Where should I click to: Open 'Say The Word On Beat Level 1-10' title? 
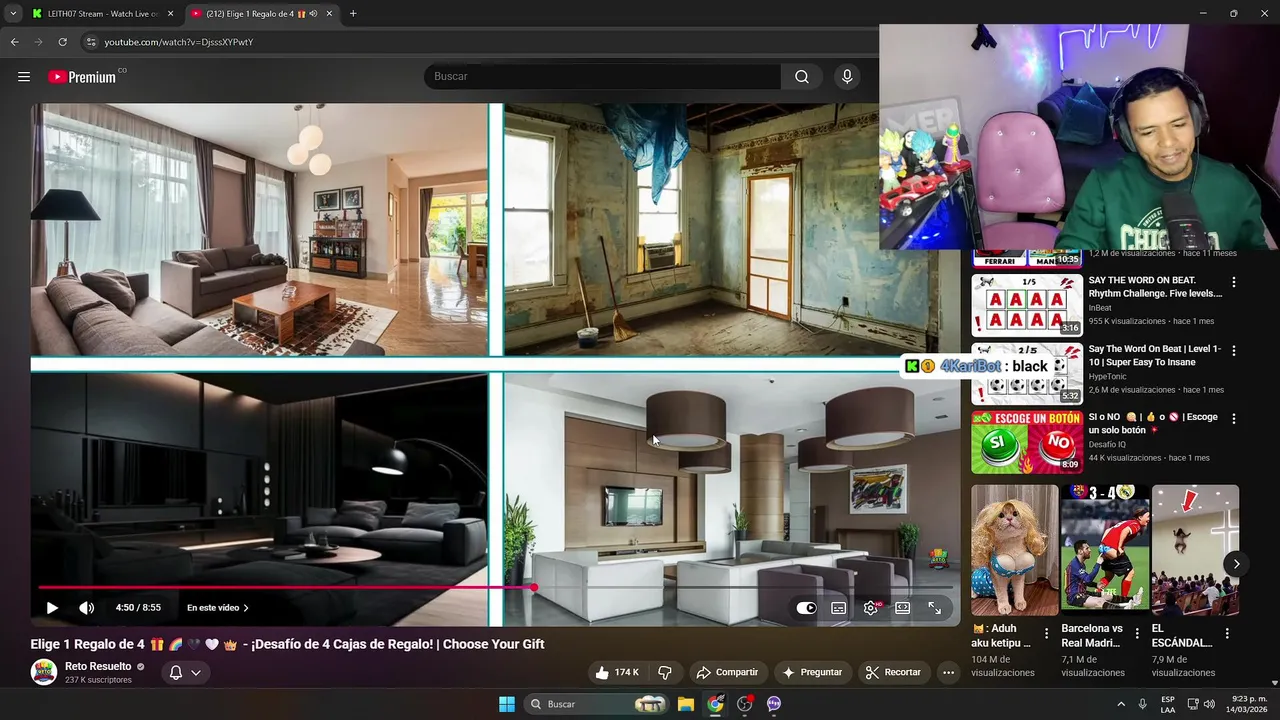[x=1155, y=355]
